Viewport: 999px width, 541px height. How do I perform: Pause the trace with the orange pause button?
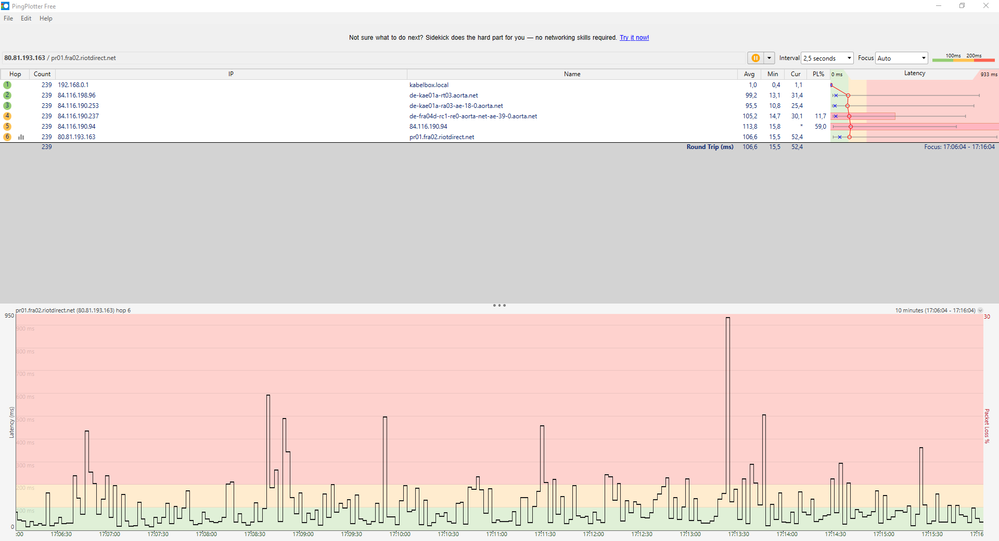[755, 58]
